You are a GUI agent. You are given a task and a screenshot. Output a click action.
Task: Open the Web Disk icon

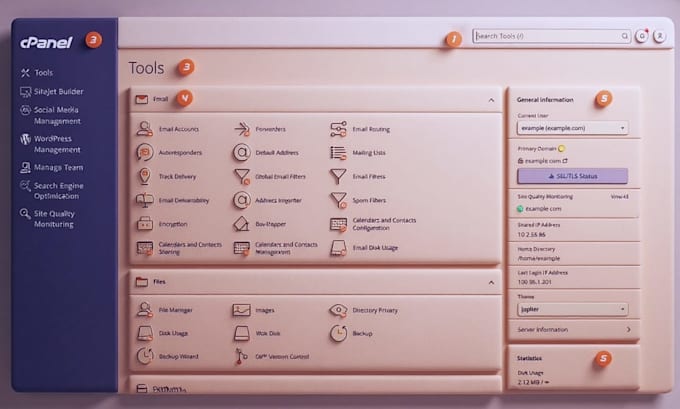click(242, 333)
